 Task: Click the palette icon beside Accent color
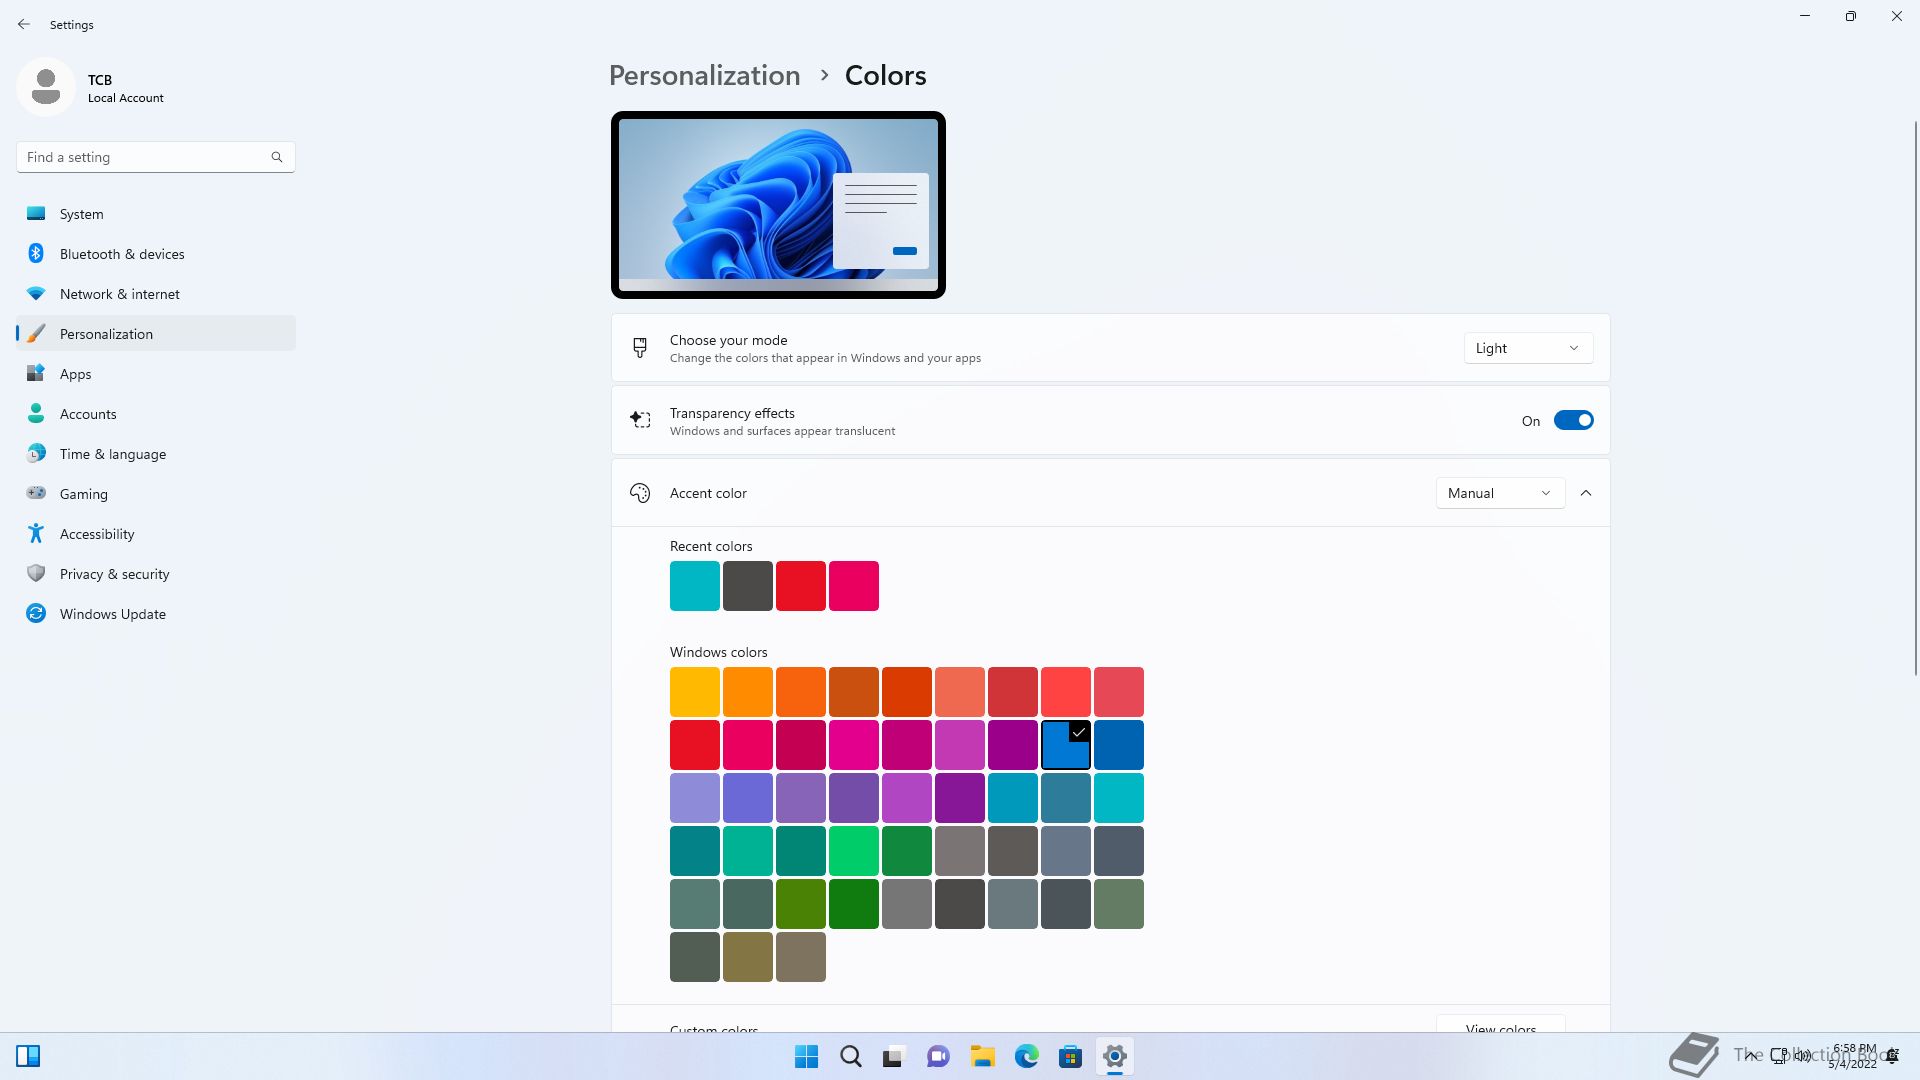[640, 493]
